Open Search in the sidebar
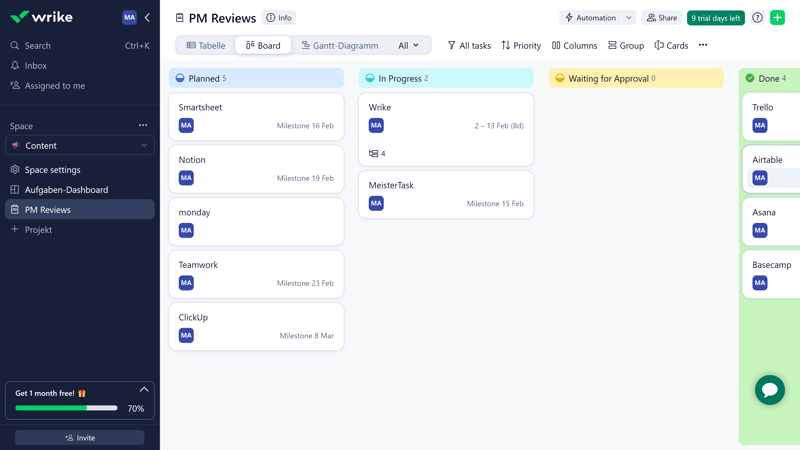 tap(80, 45)
